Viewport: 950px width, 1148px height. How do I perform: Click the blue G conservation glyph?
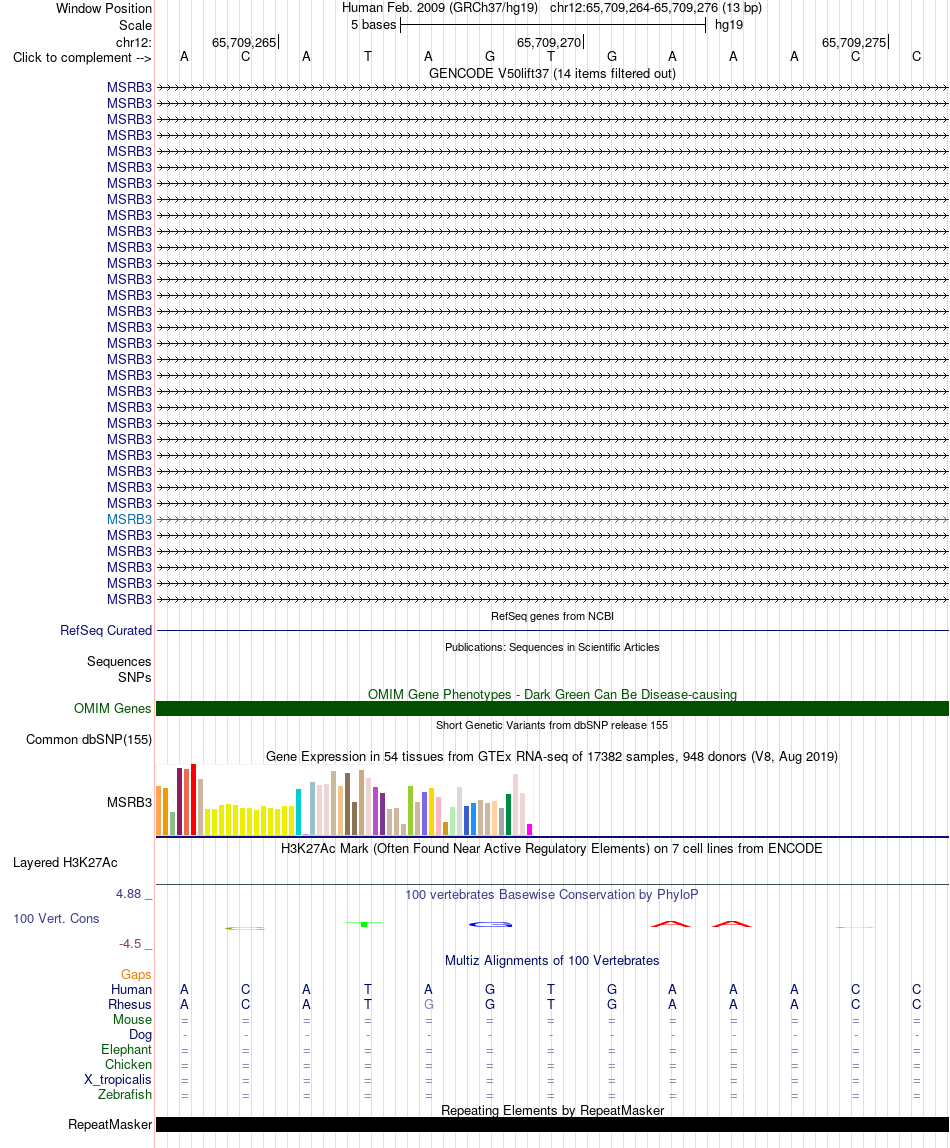coord(490,925)
